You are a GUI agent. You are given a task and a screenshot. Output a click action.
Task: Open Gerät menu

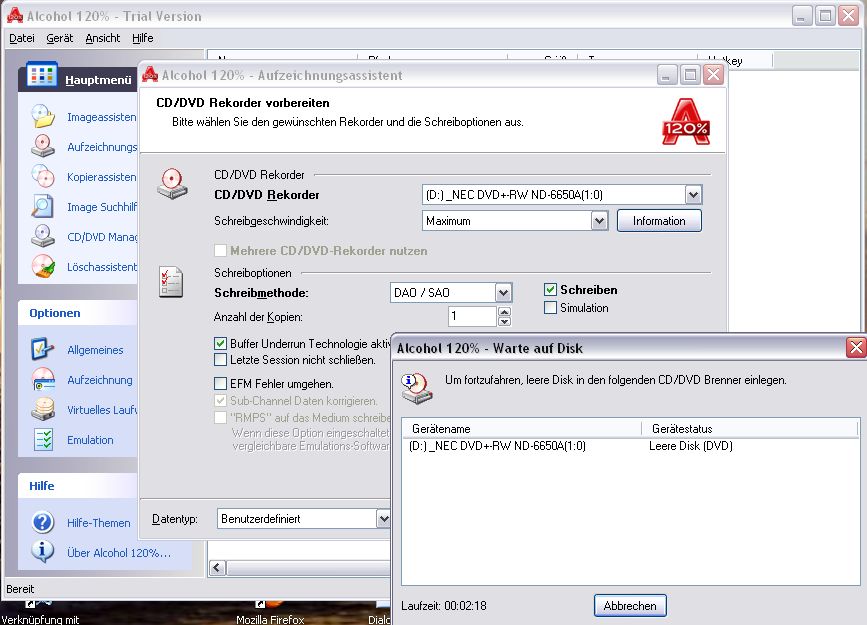tap(59, 38)
